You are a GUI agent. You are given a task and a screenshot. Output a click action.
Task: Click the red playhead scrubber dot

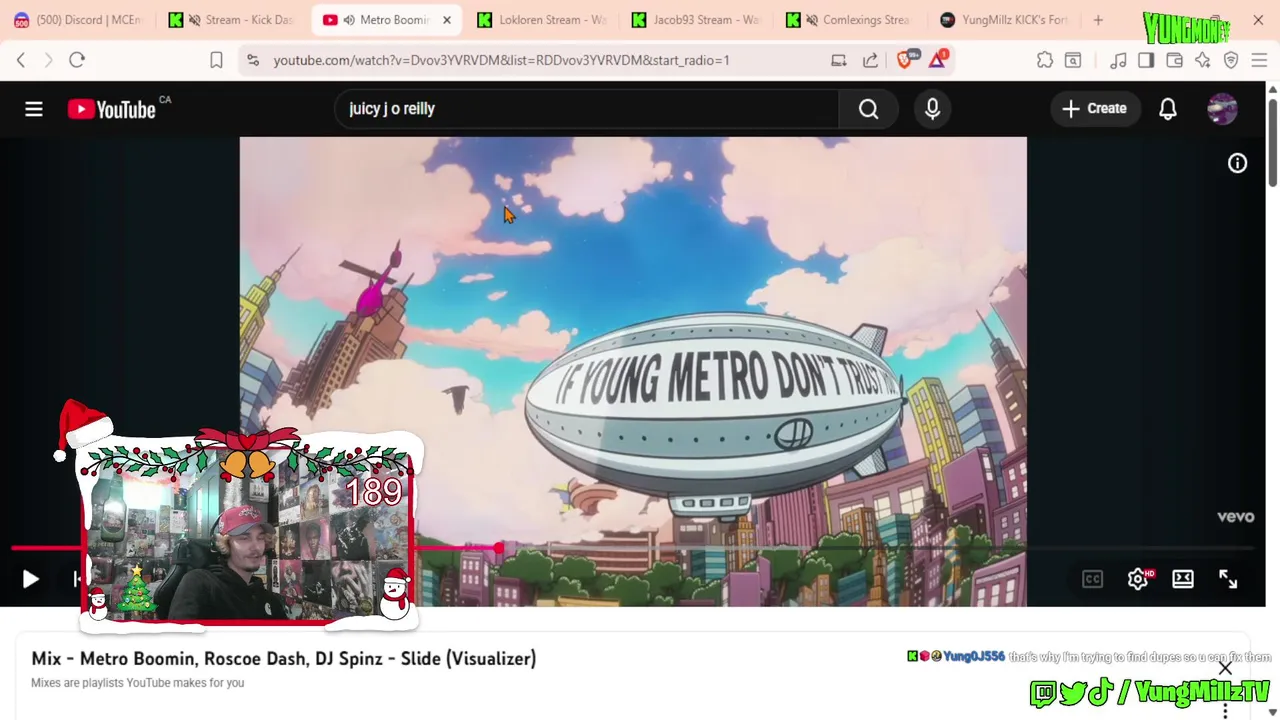[498, 548]
